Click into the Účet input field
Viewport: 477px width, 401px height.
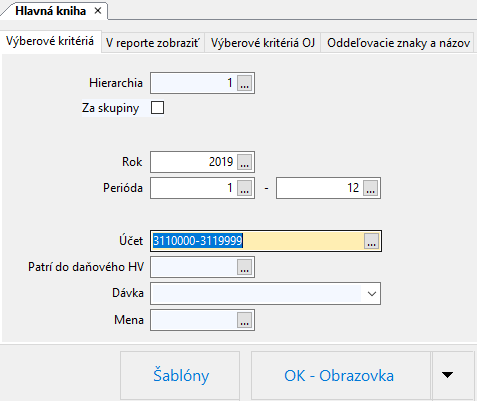pyautogui.click(x=258, y=241)
